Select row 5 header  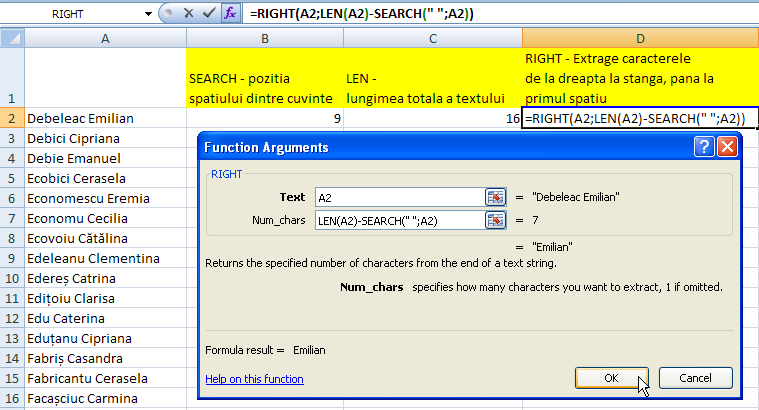point(12,178)
